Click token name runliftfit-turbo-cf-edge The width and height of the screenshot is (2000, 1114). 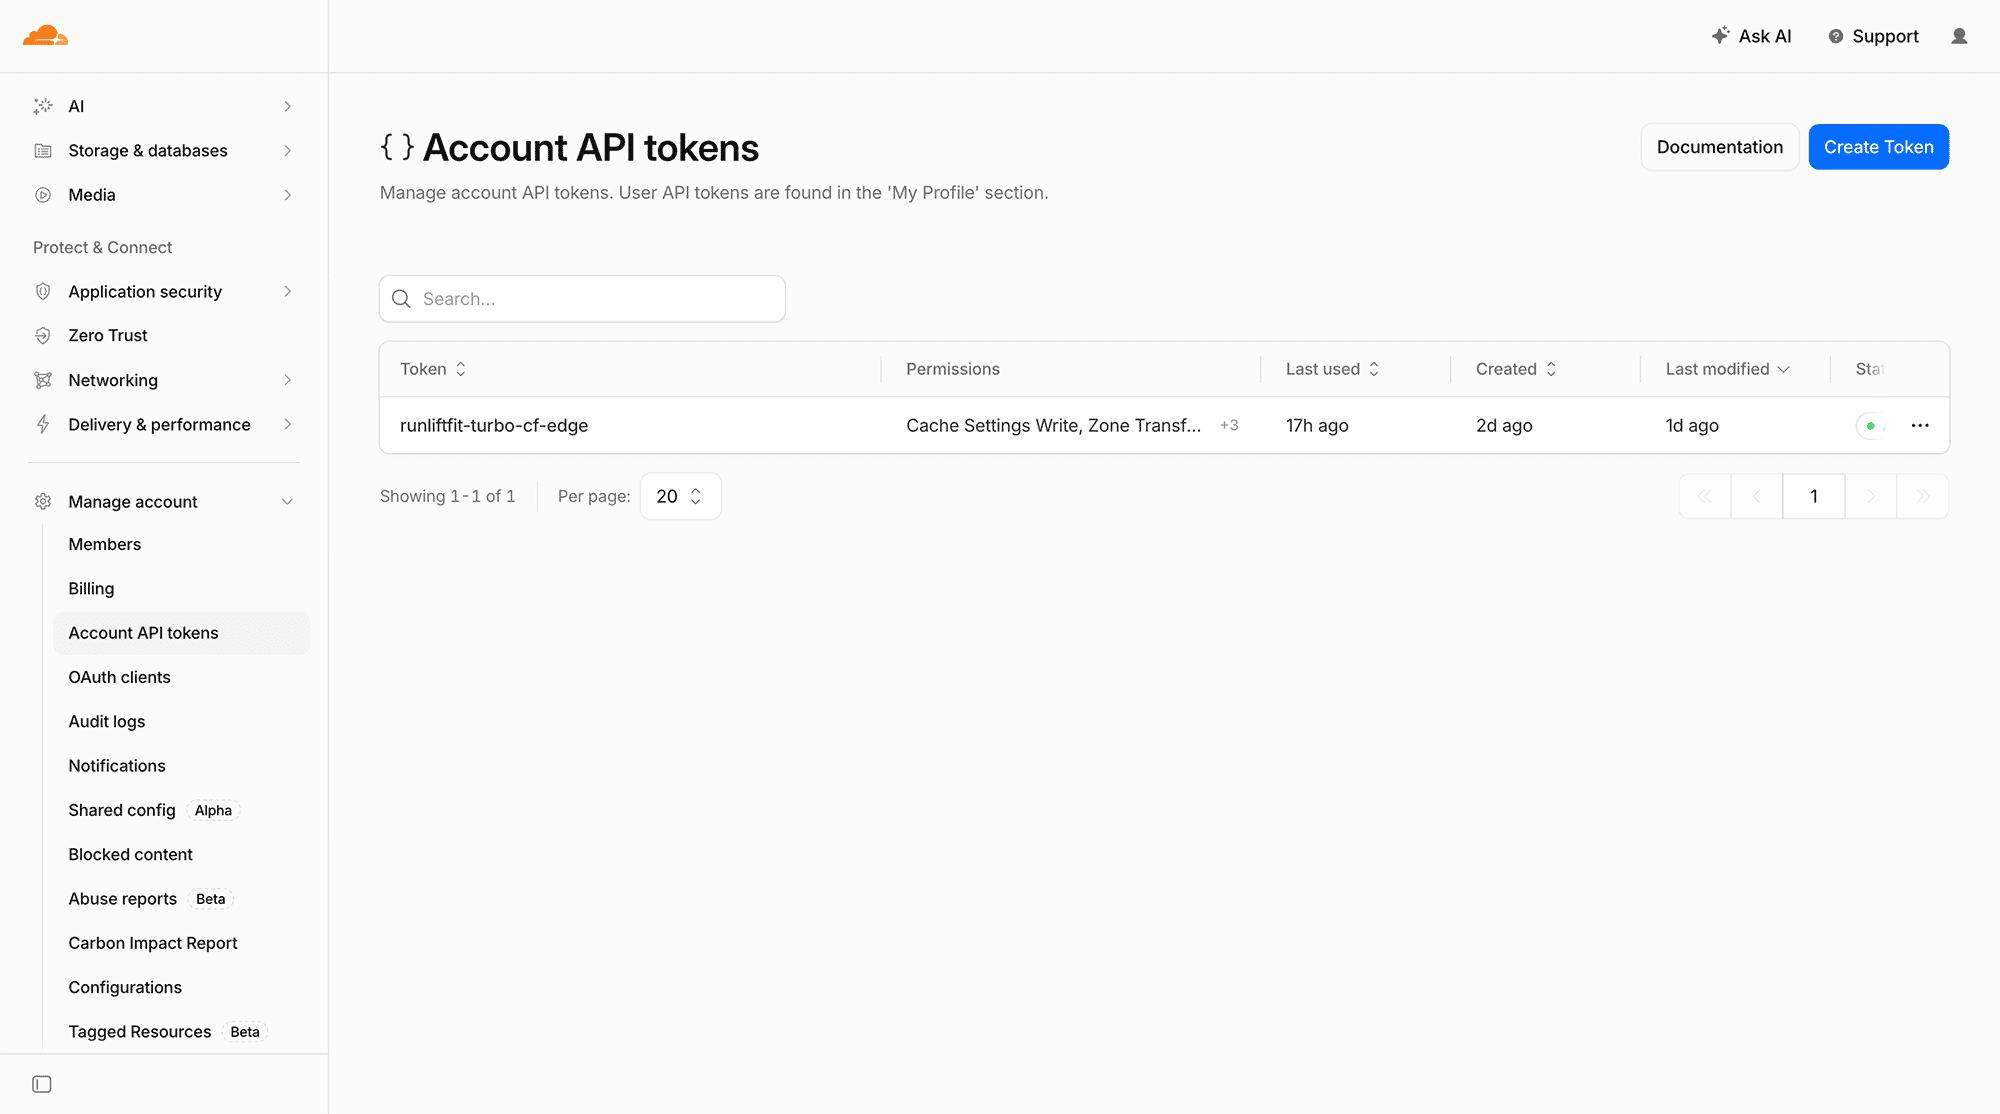[x=494, y=425]
